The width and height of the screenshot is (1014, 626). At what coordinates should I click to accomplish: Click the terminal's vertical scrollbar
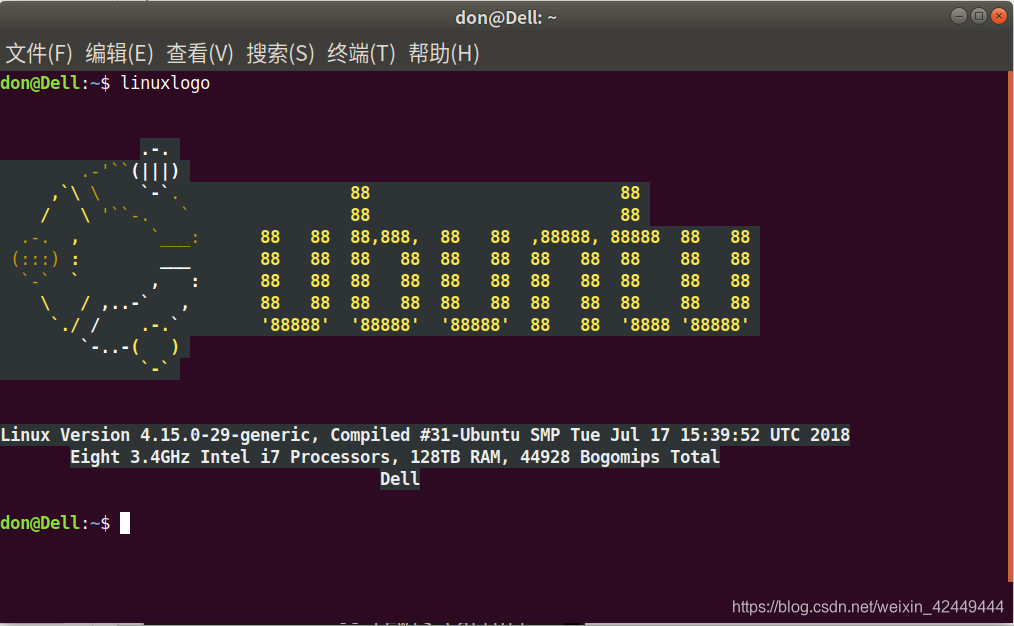point(1010,327)
